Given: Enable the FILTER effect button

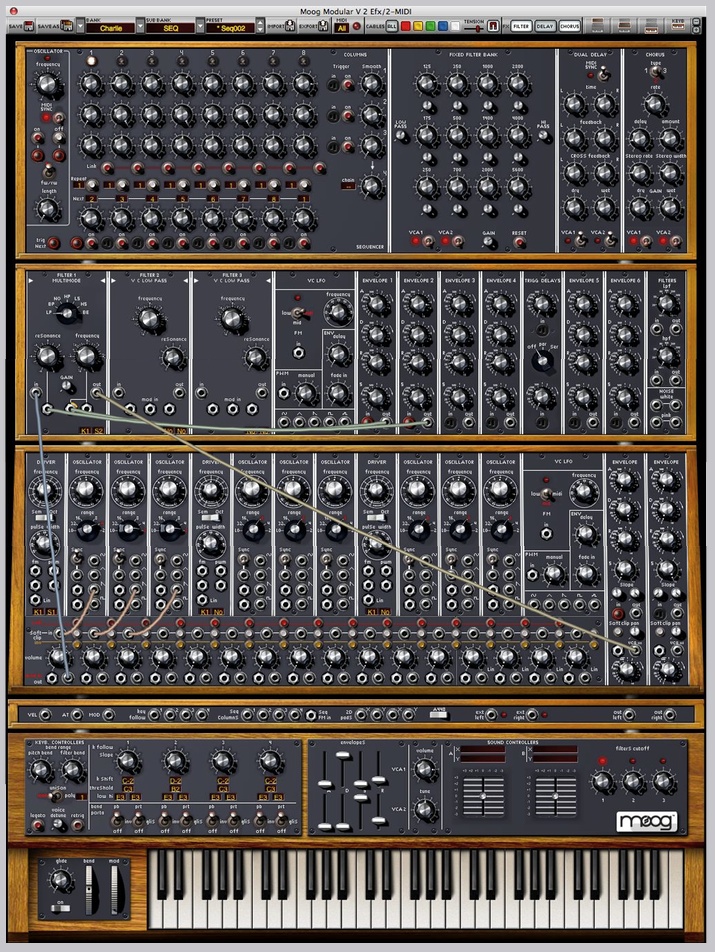Looking at the screenshot, I should coord(521,26).
